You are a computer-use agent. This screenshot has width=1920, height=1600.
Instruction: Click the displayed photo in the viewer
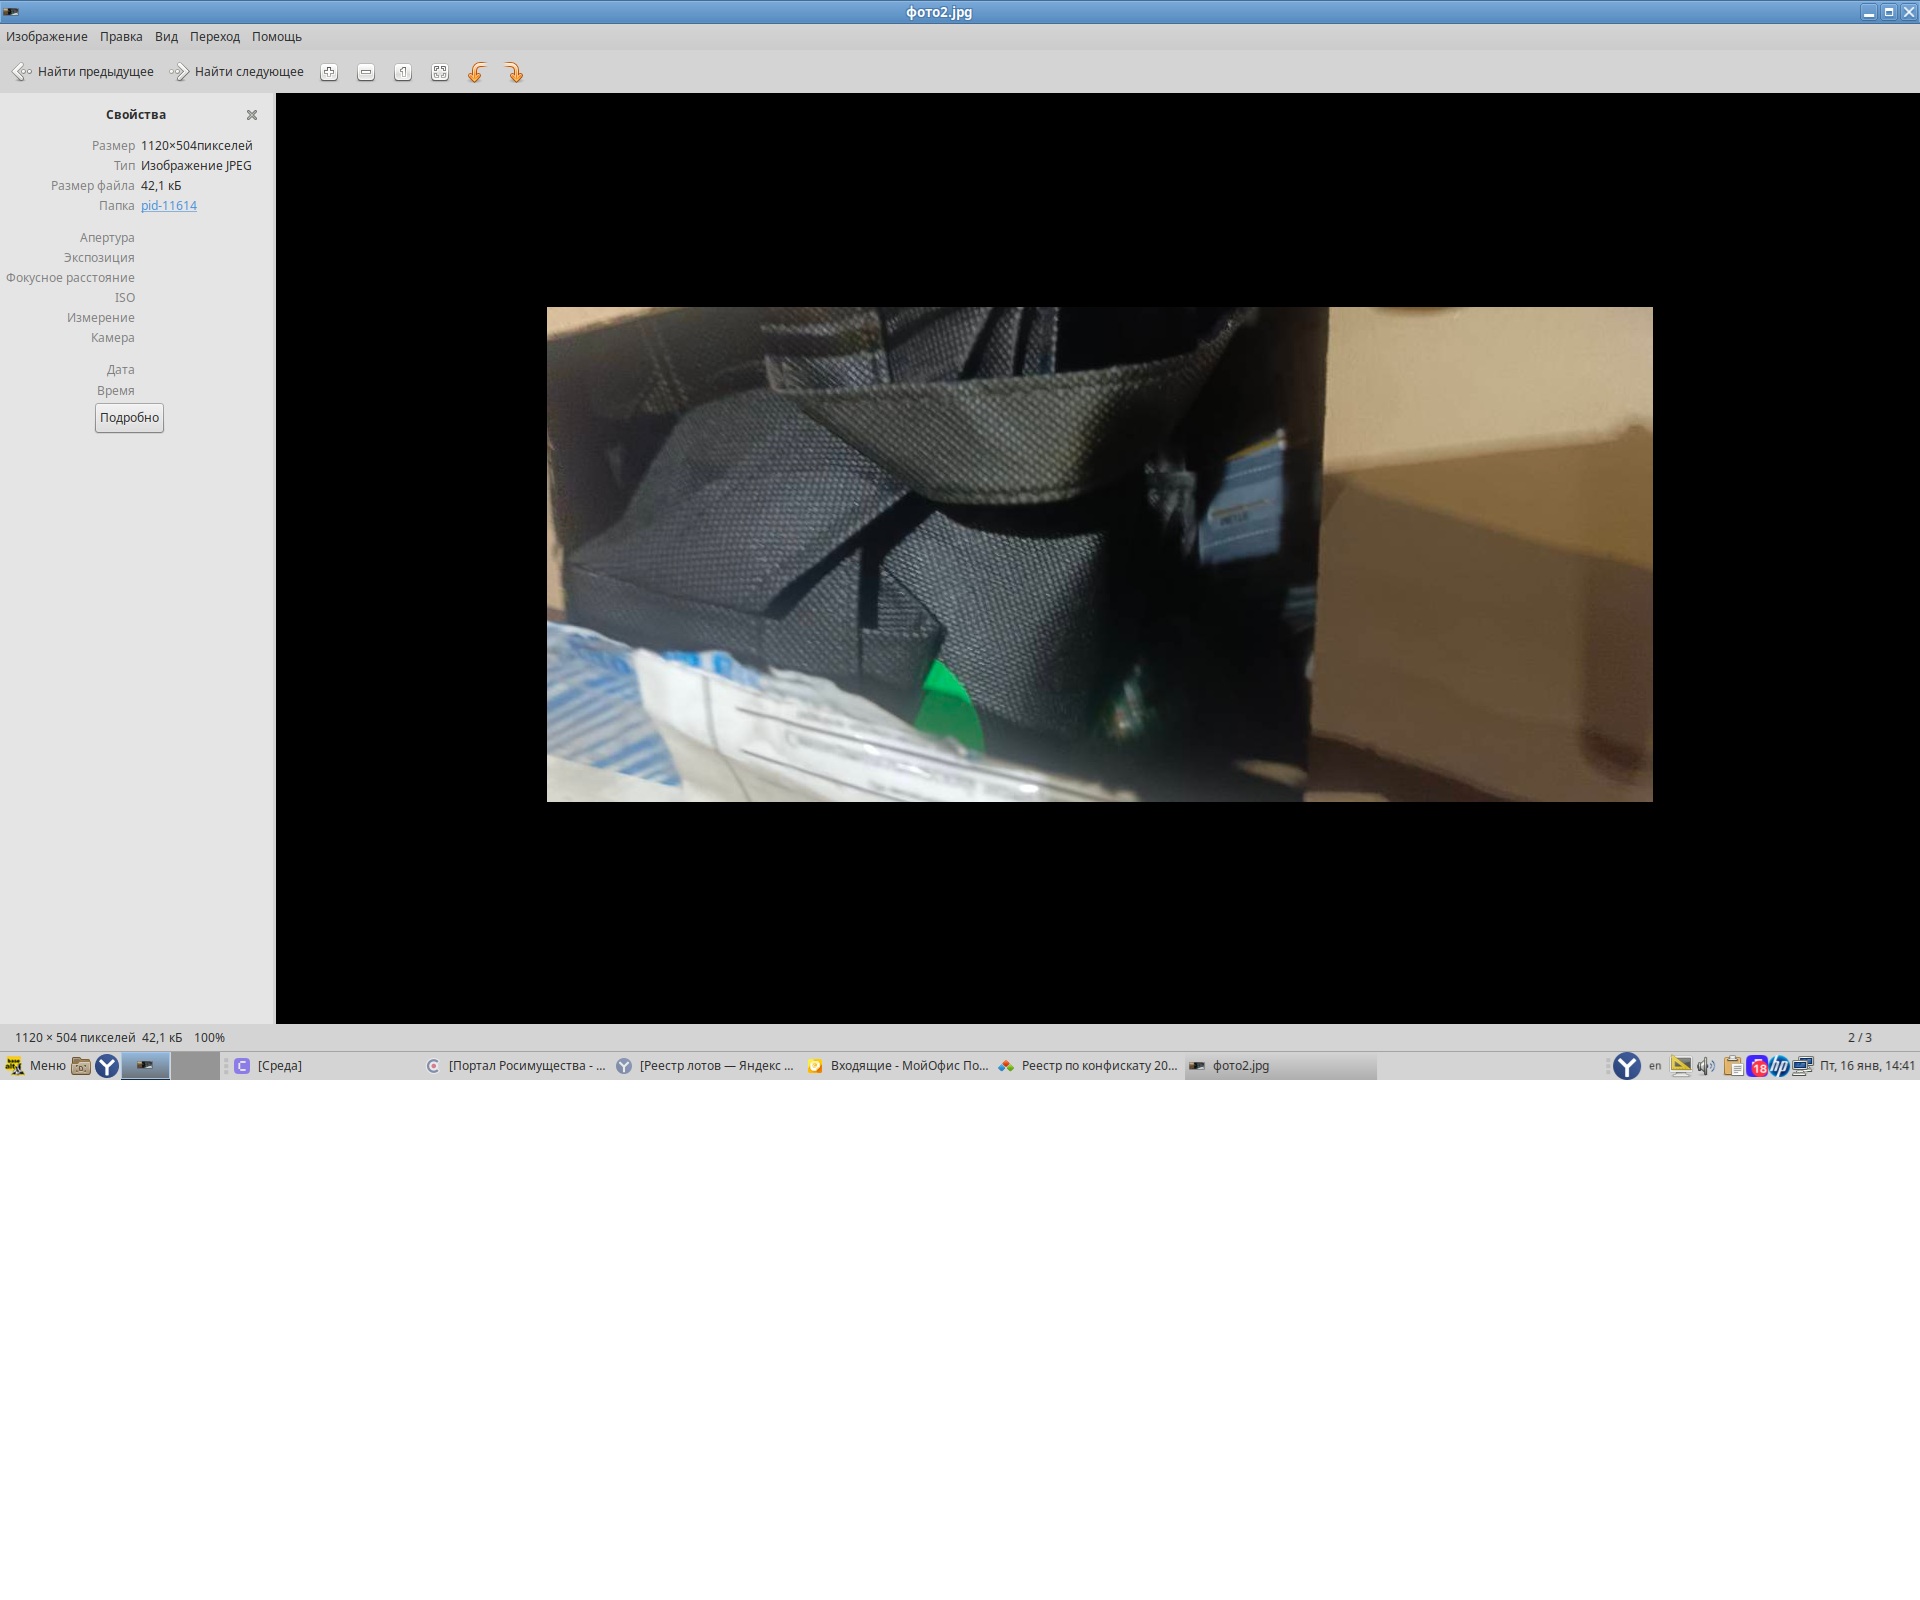point(1099,554)
